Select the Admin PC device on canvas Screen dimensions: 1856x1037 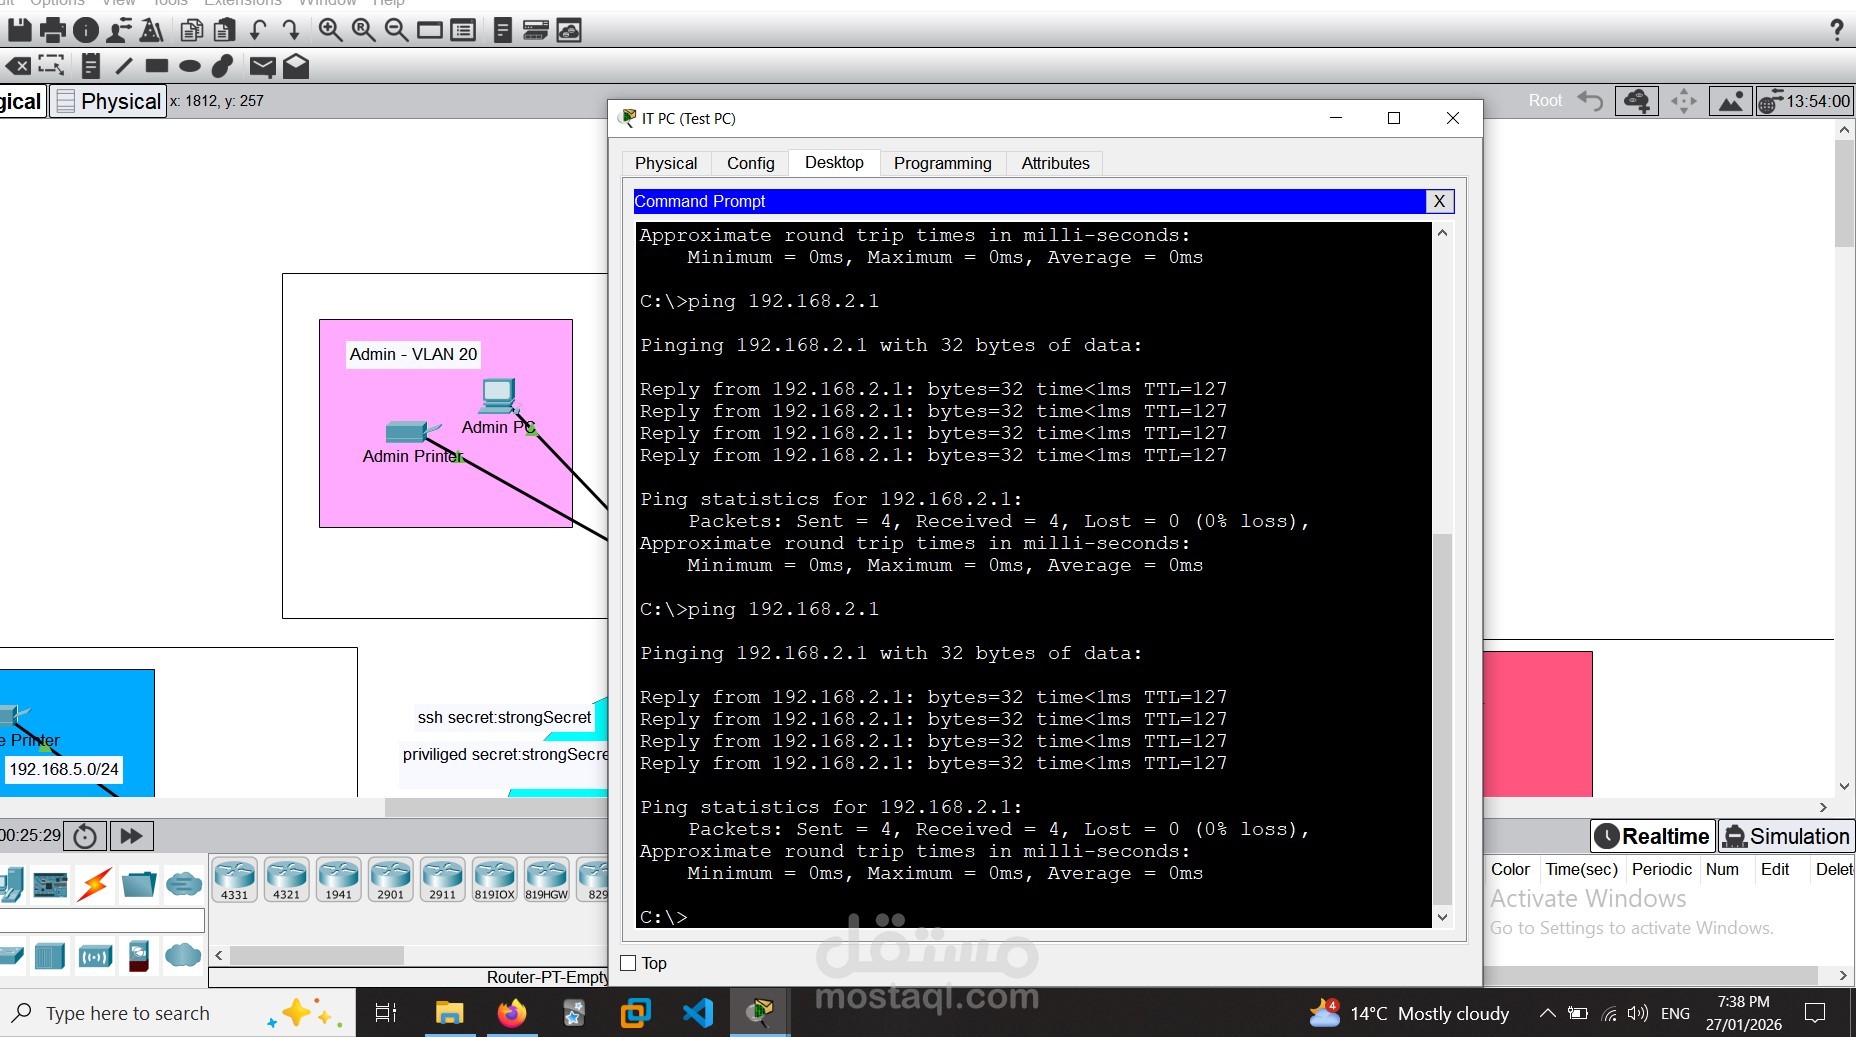(498, 396)
